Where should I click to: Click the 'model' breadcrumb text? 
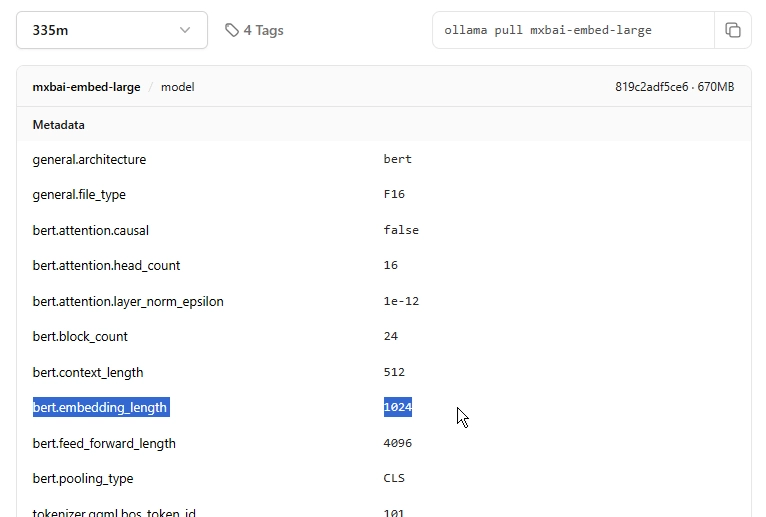pos(178,87)
